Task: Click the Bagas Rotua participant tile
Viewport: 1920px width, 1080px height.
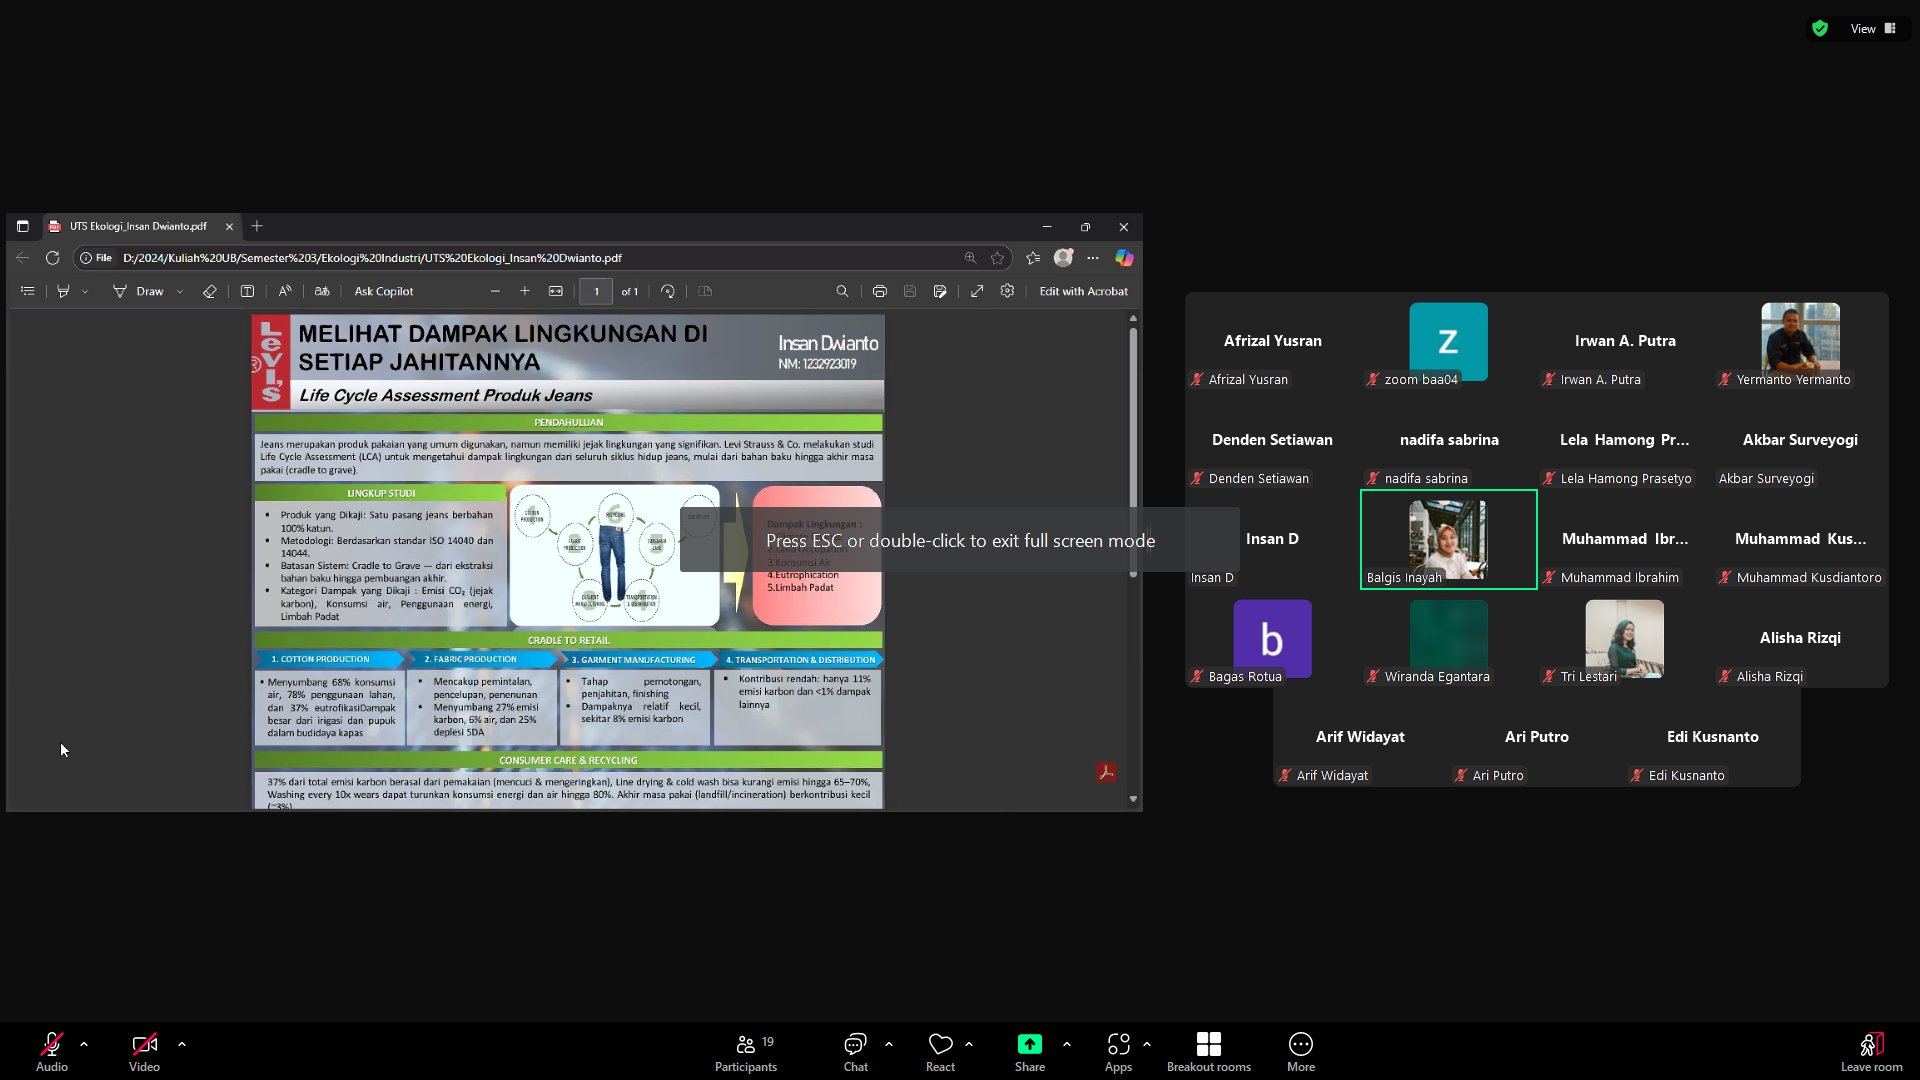Action: click(1273, 639)
